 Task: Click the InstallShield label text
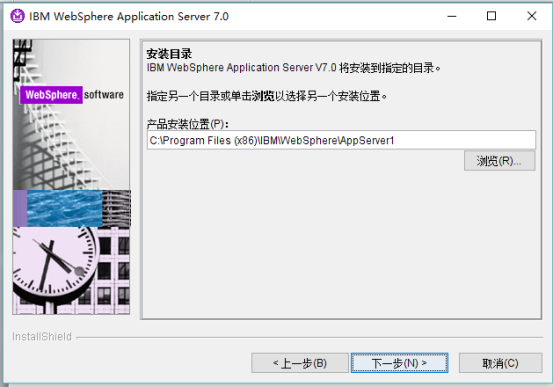[42, 337]
